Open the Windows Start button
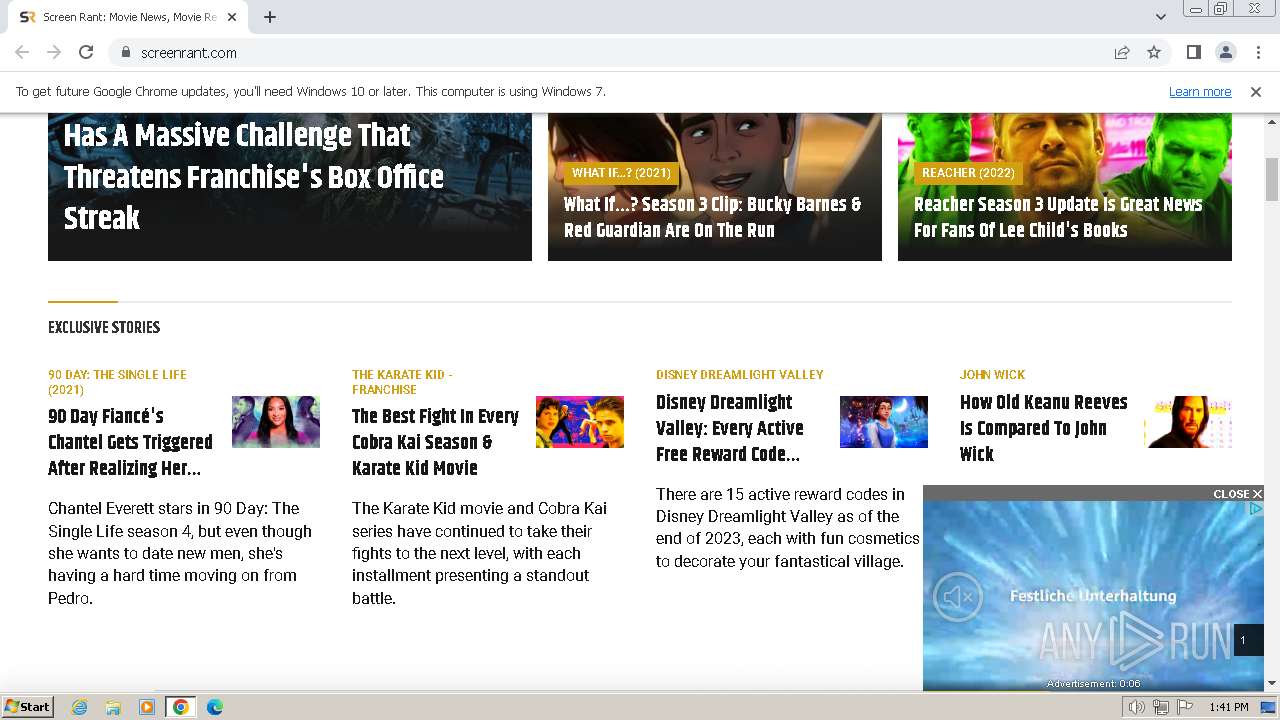This screenshot has height=720, width=1280. [x=28, y=707]
